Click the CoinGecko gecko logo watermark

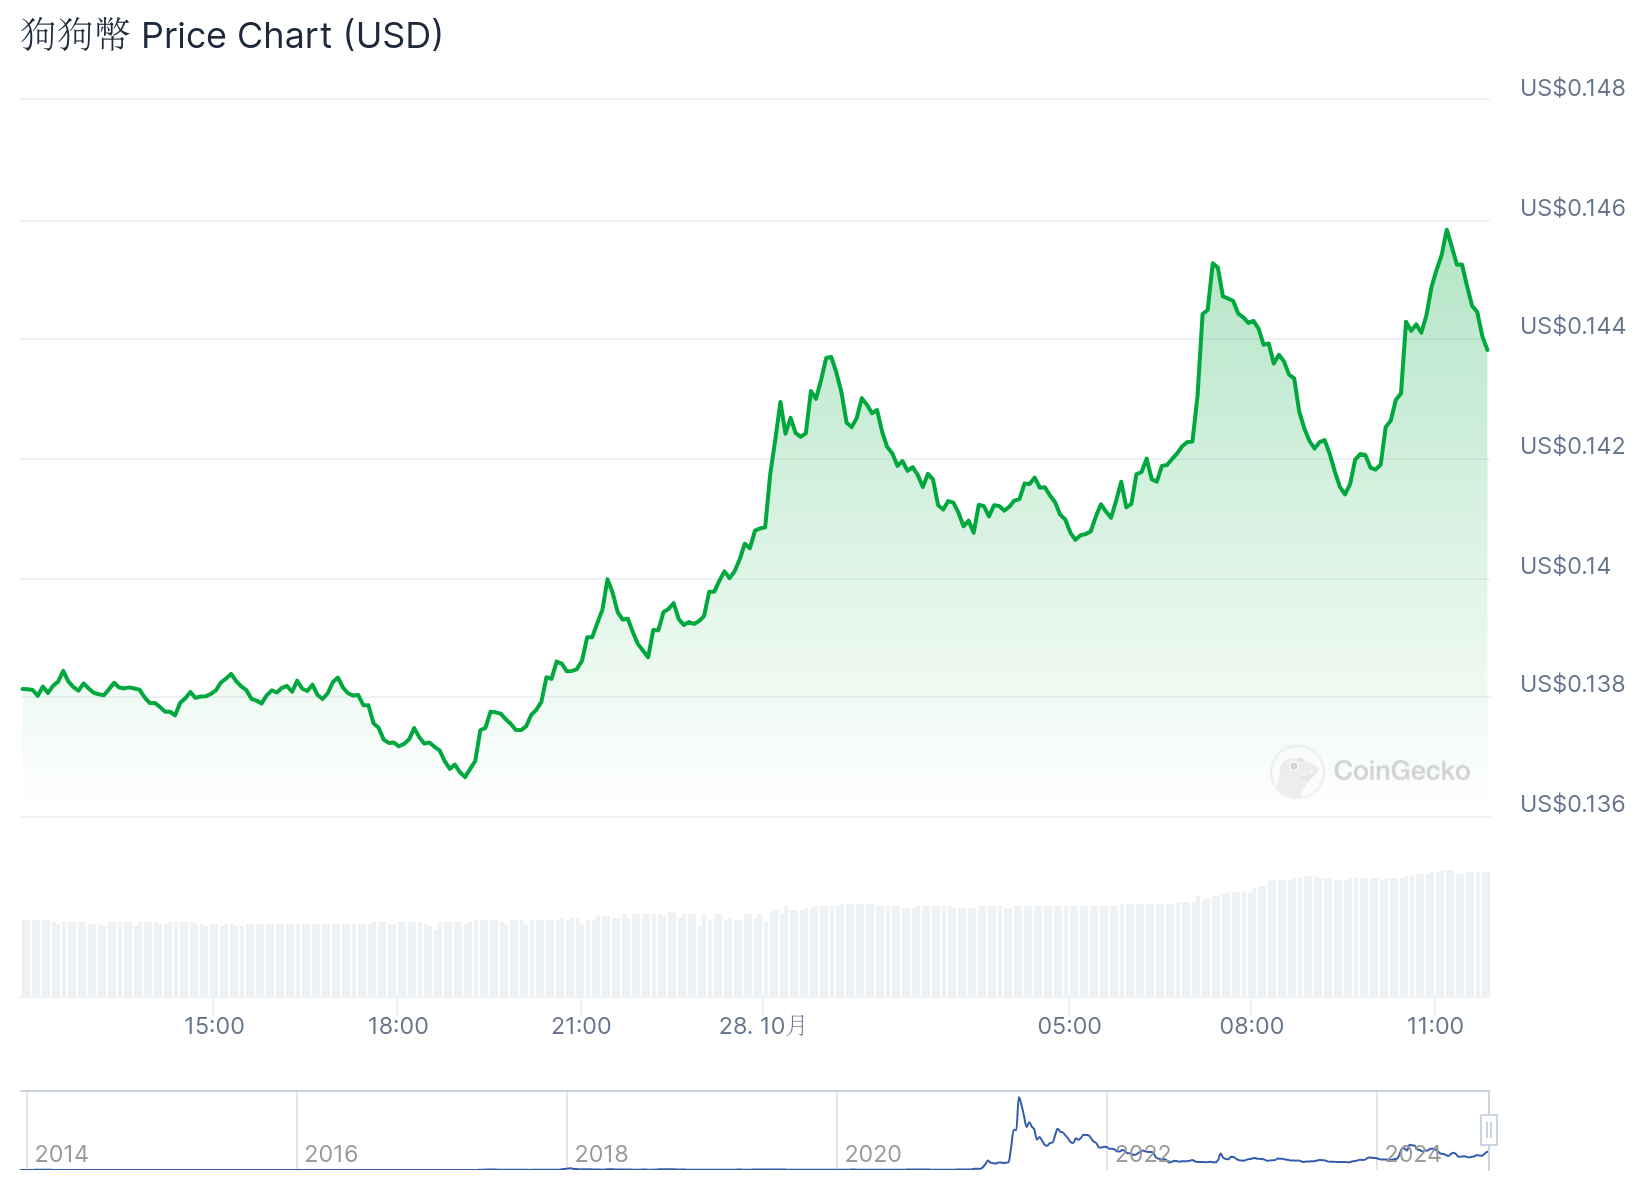(x=1297, y=771)
